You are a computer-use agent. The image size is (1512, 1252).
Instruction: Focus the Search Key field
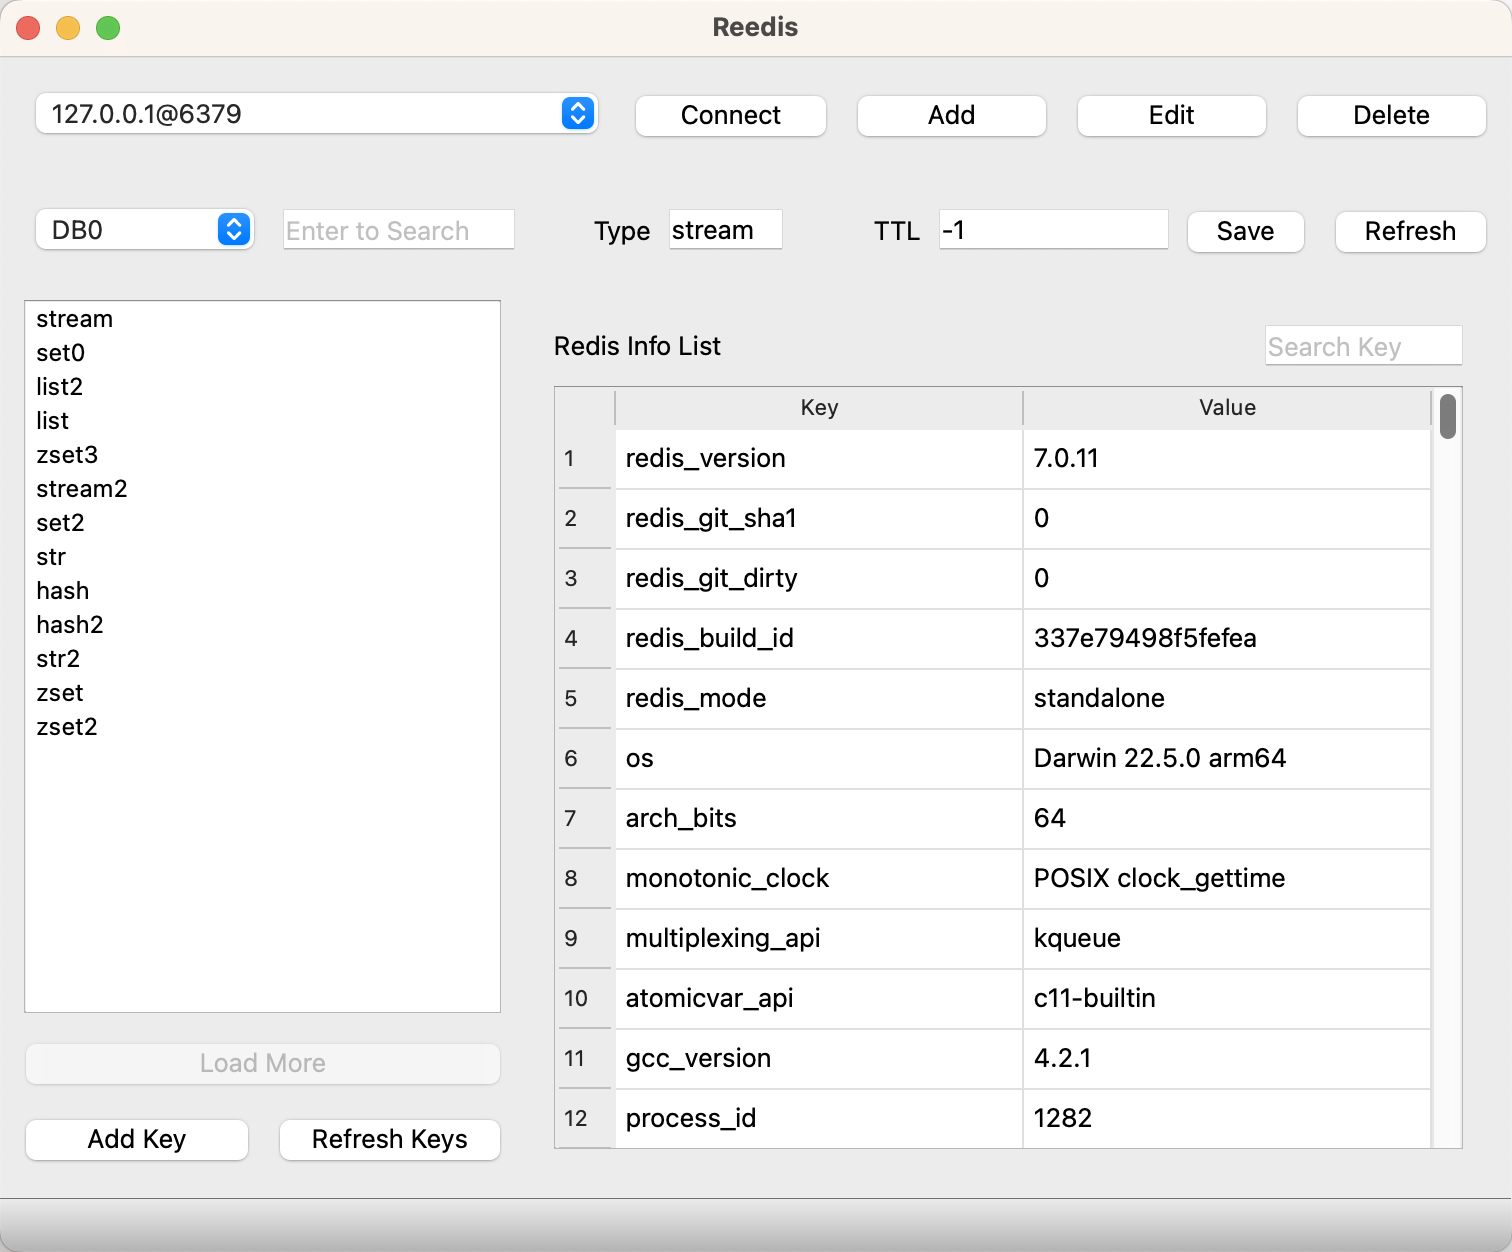[1364, 346]
